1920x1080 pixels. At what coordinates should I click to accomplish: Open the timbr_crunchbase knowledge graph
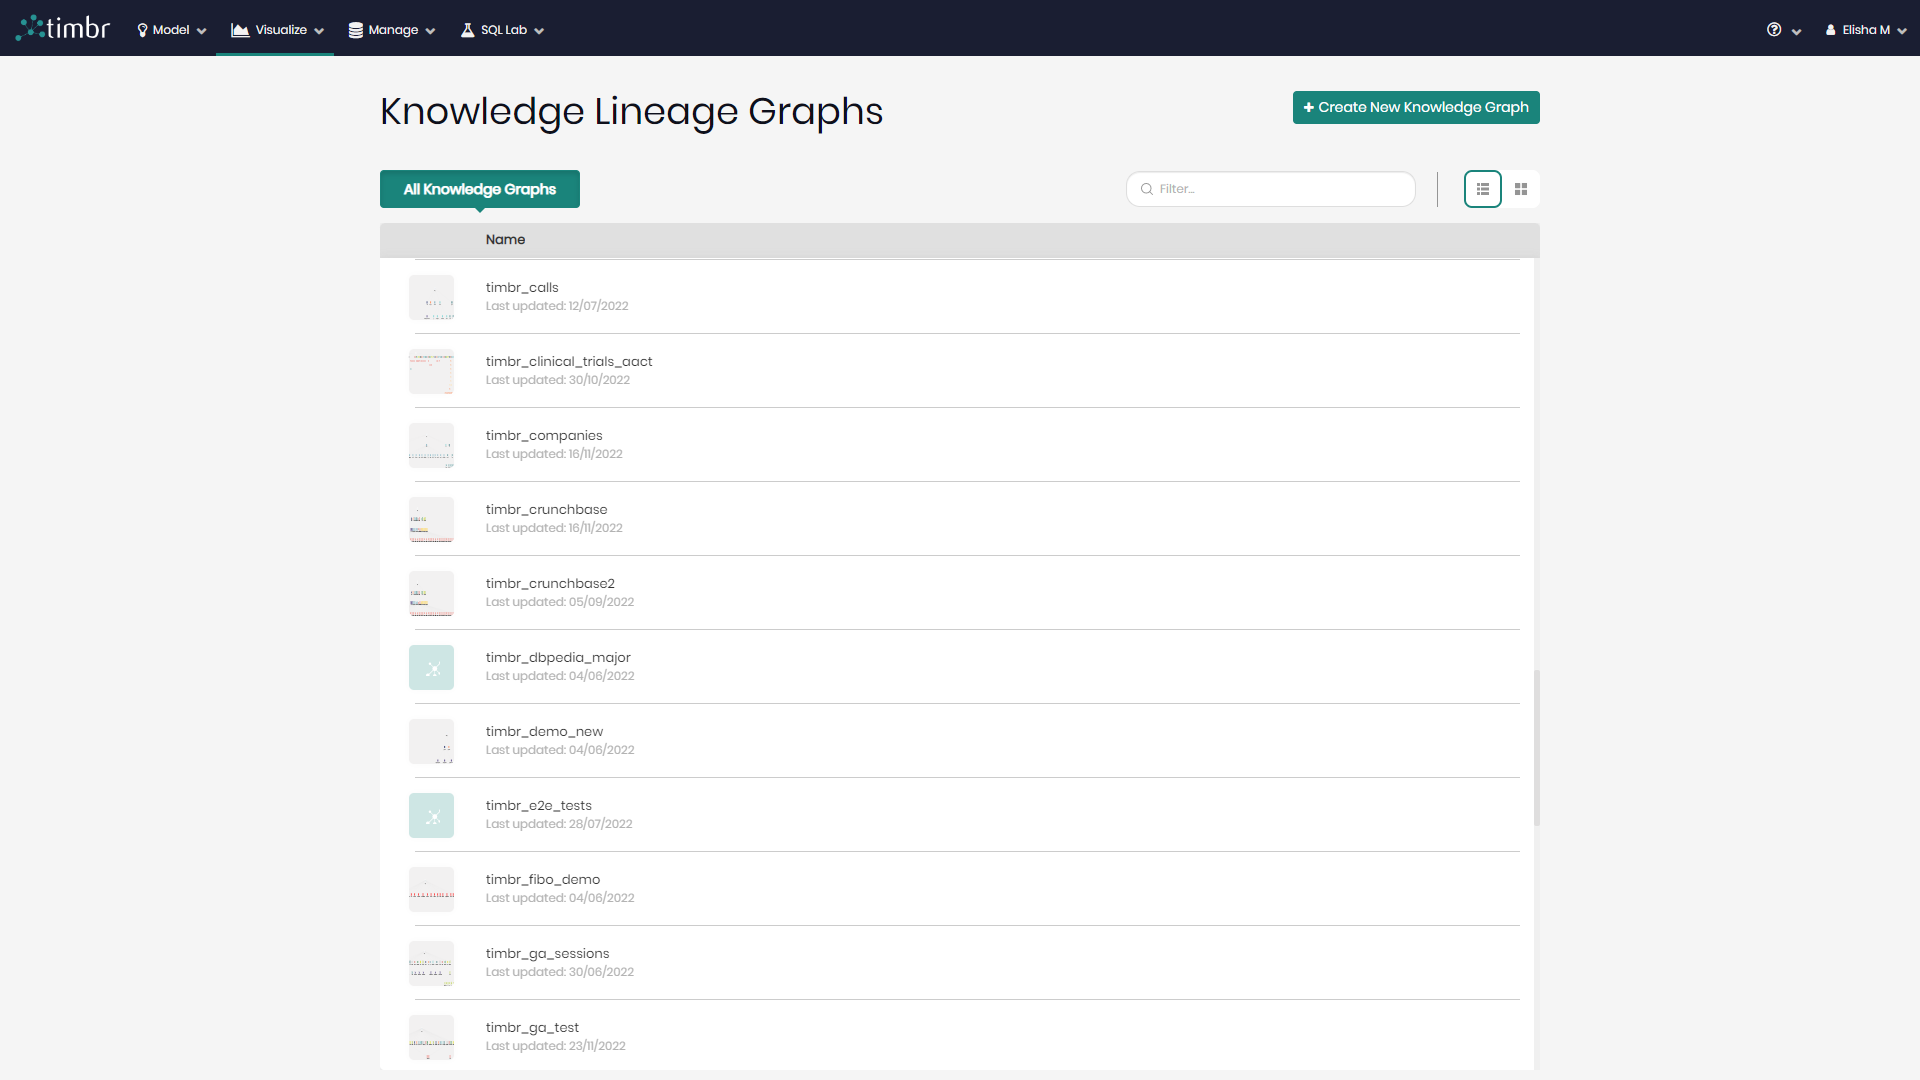(546, 510)
